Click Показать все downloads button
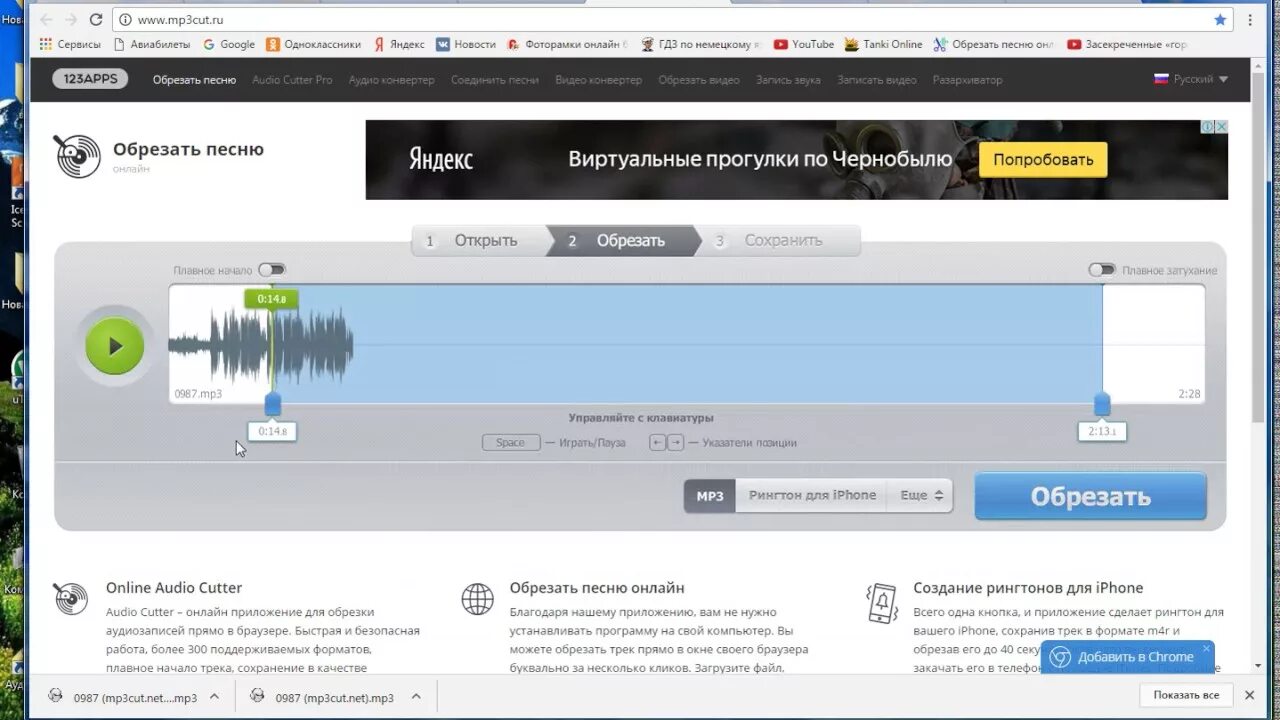 coord(1186,695)
